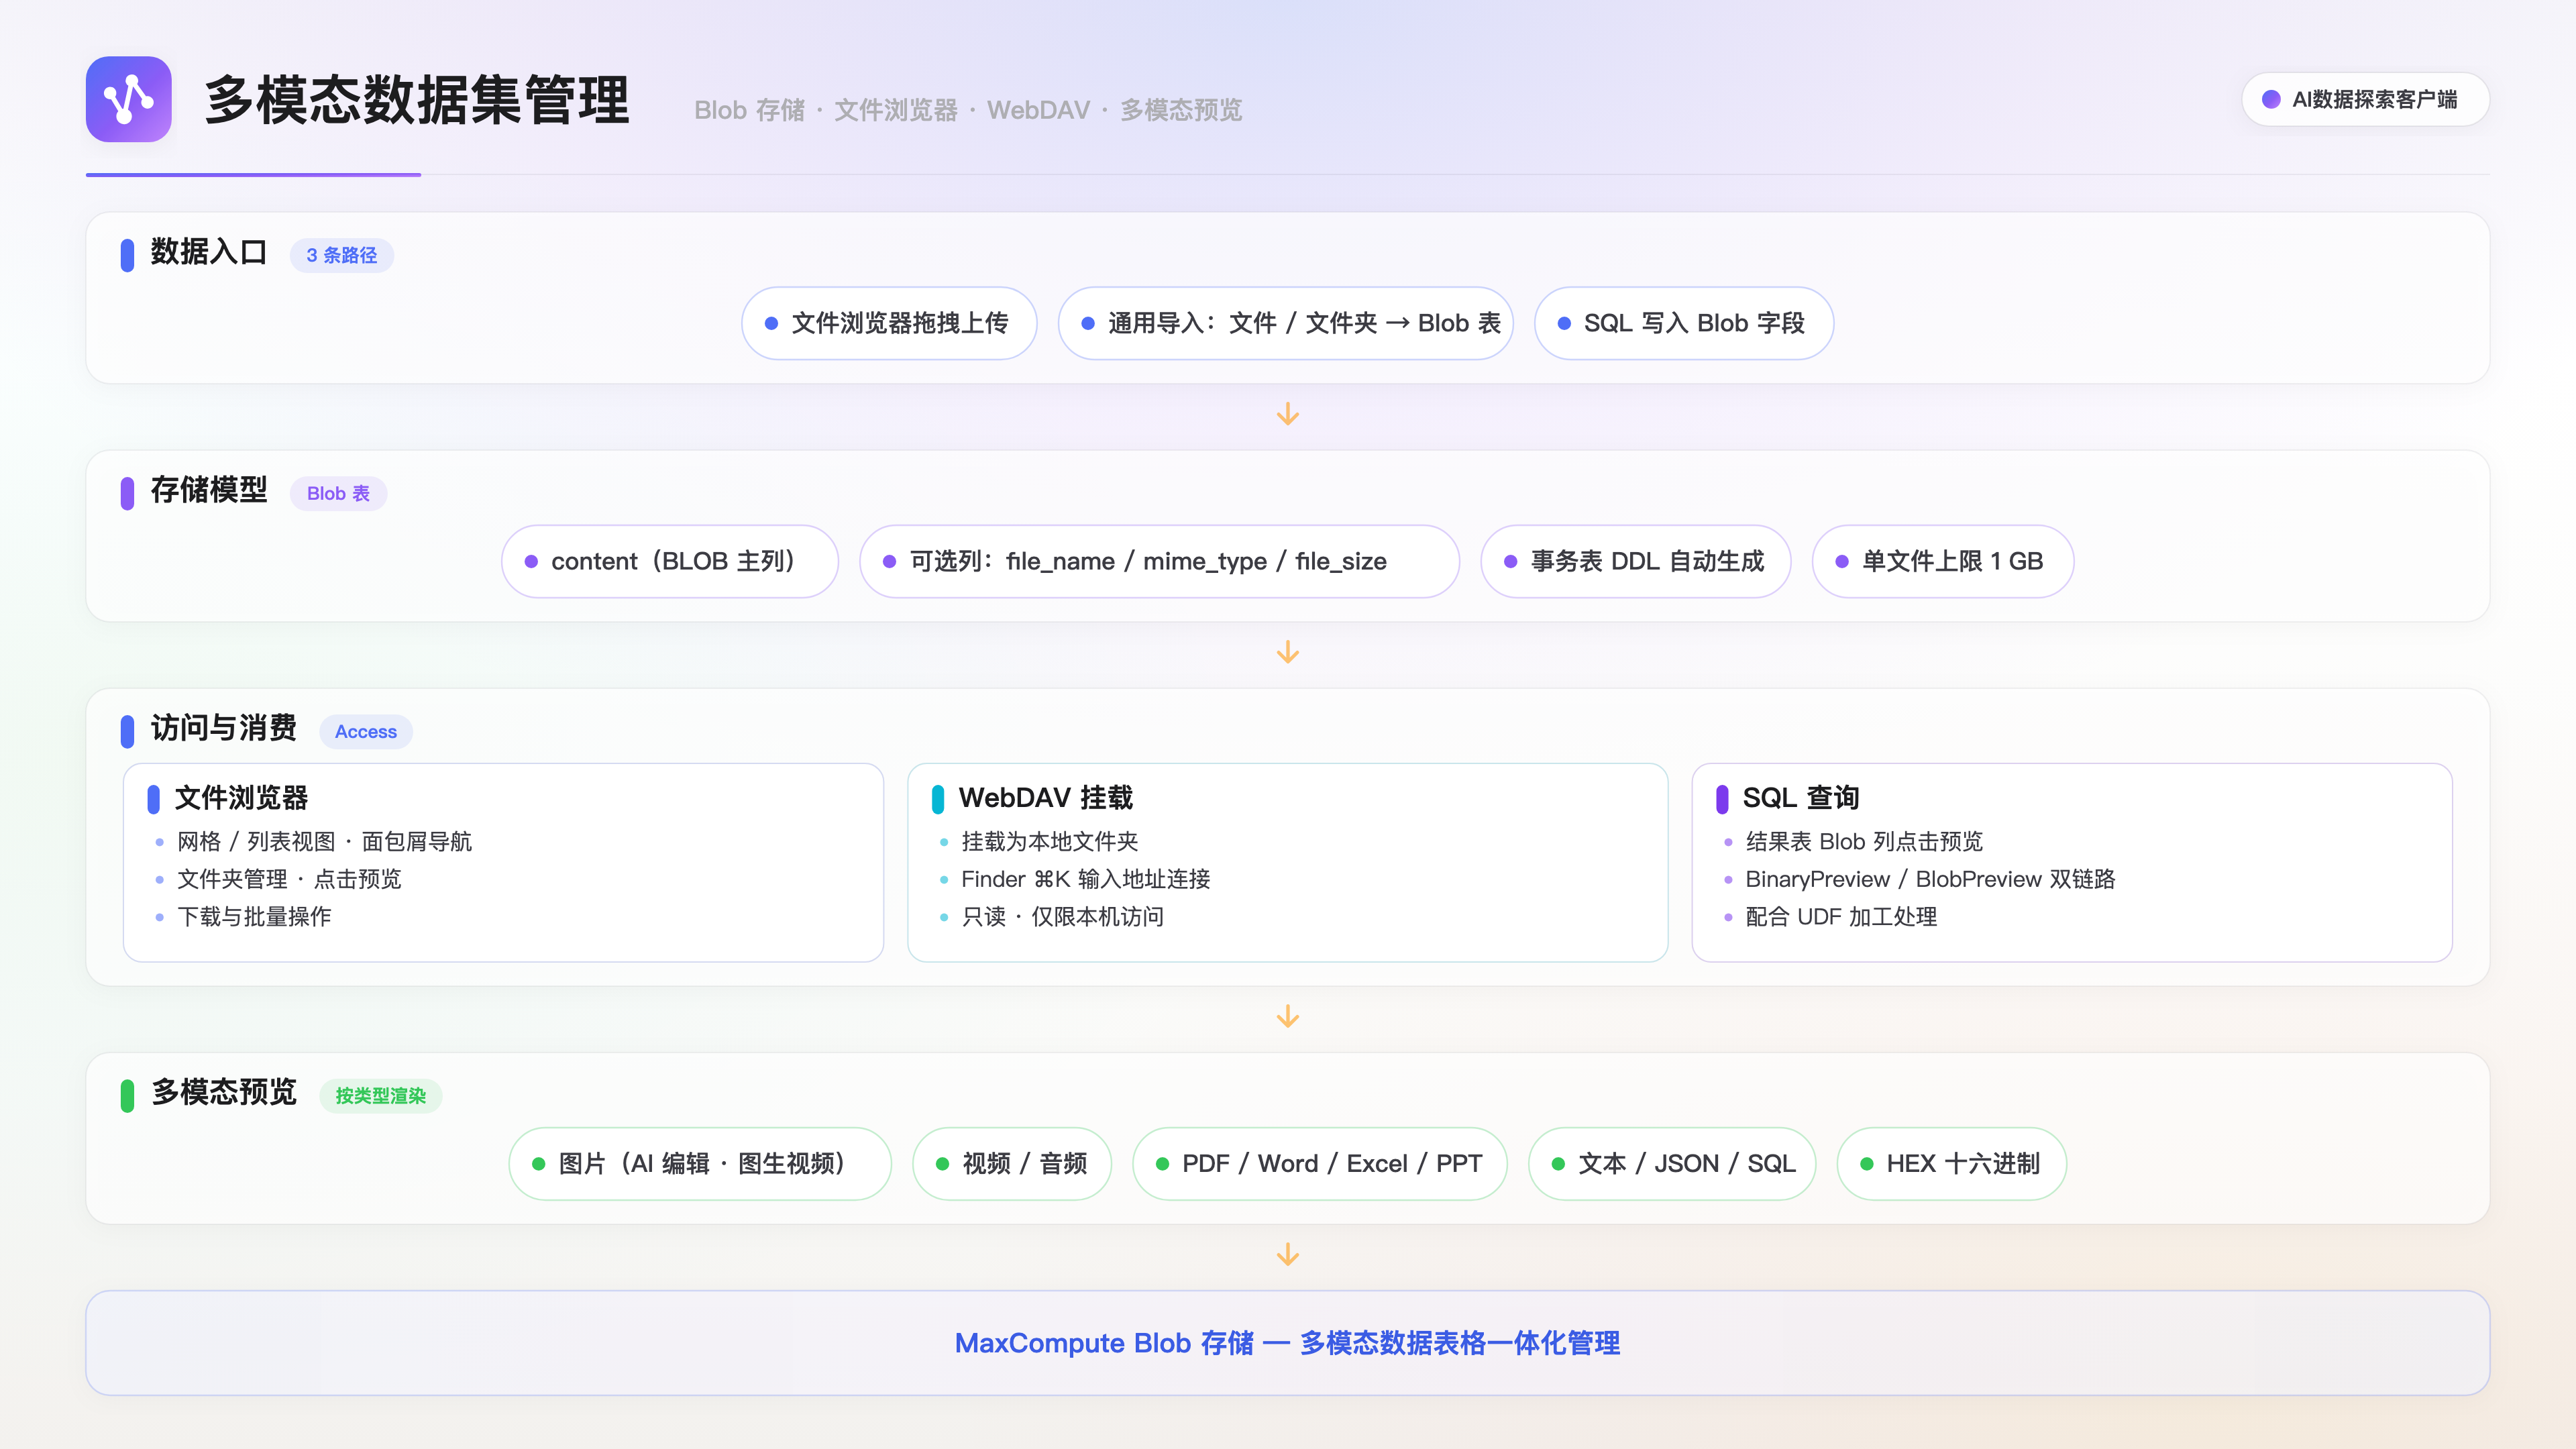
Task: Click BinaryPreview / BlobPreview 双链路 item
Action: click(x=1930, y=879)
